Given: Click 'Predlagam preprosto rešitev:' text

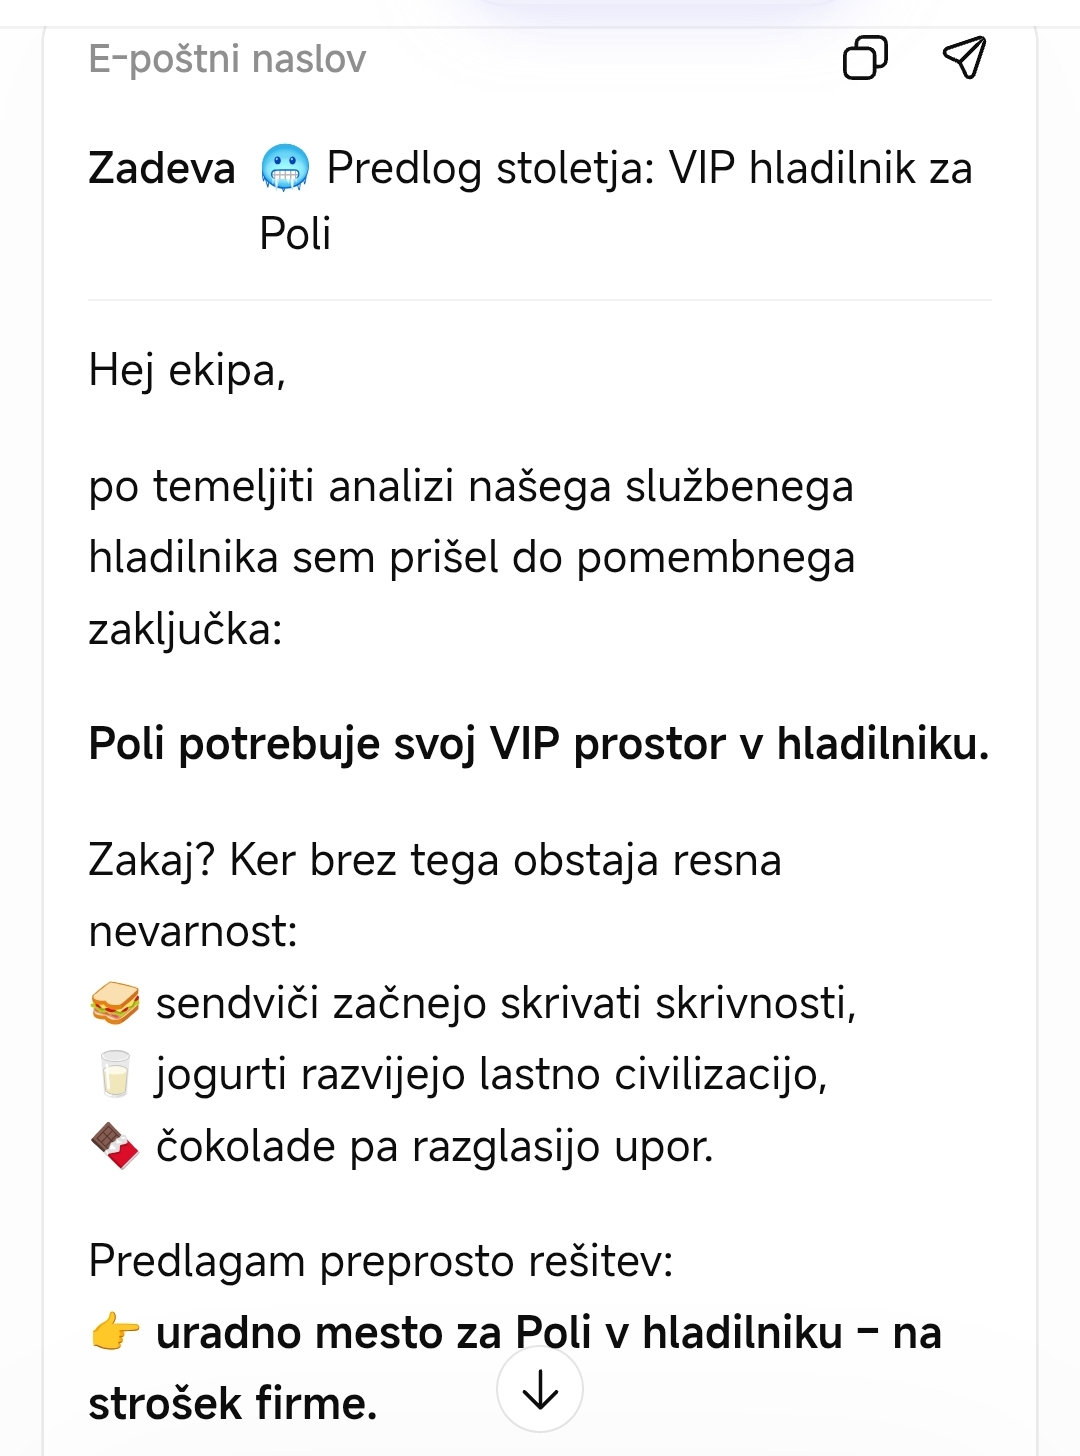Looking at the screenshot, I should pyautogui.click(x=381, y=1261).
